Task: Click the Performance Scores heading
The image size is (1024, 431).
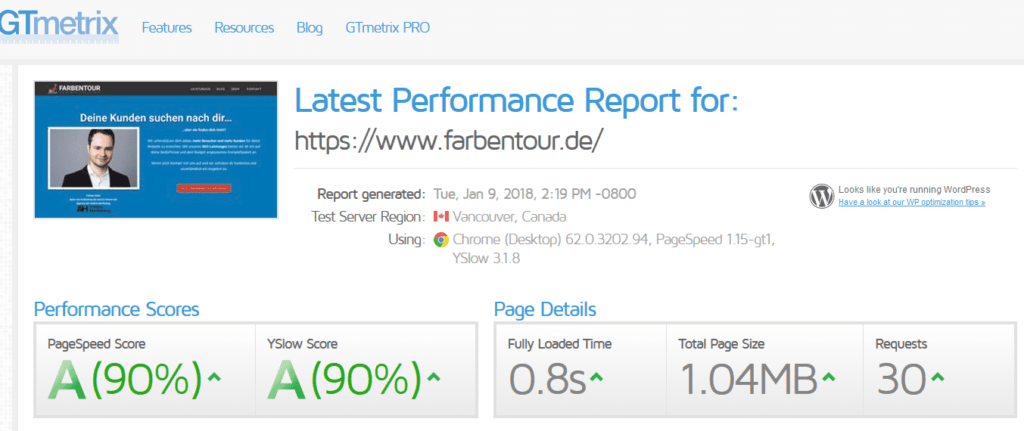Action: click(x=116, y=309)
